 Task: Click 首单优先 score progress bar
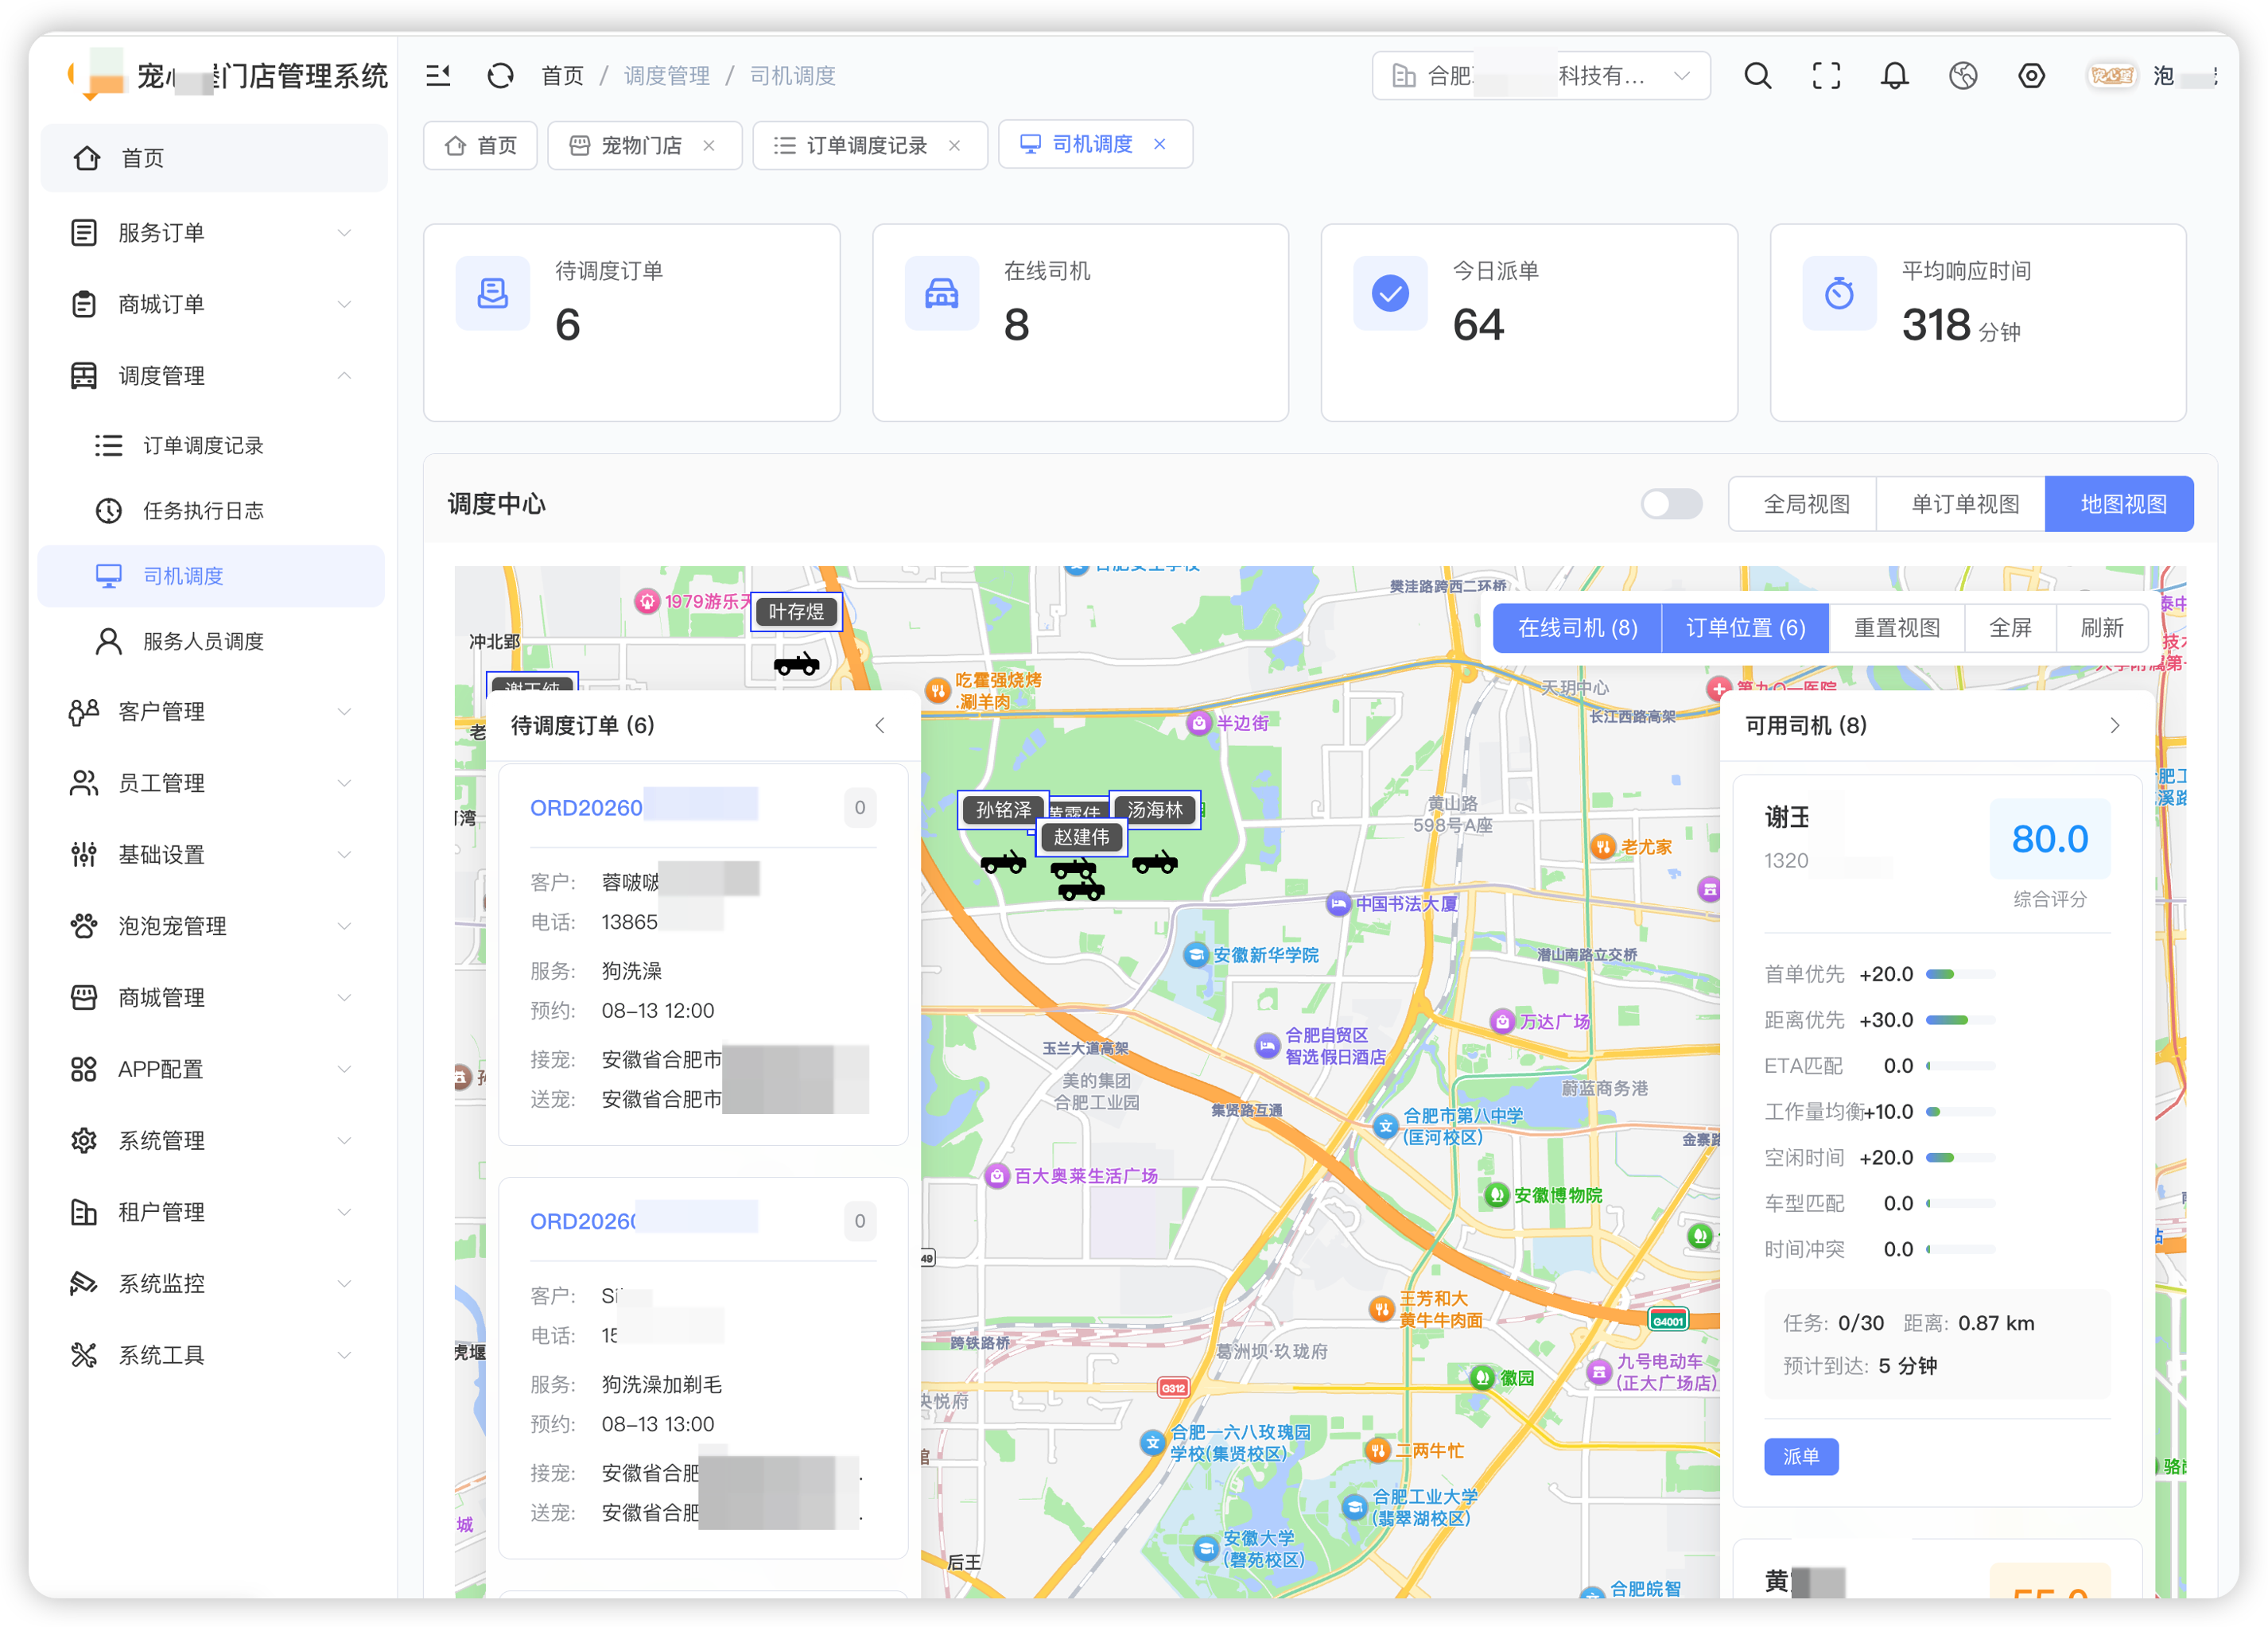coord(1960,974)
